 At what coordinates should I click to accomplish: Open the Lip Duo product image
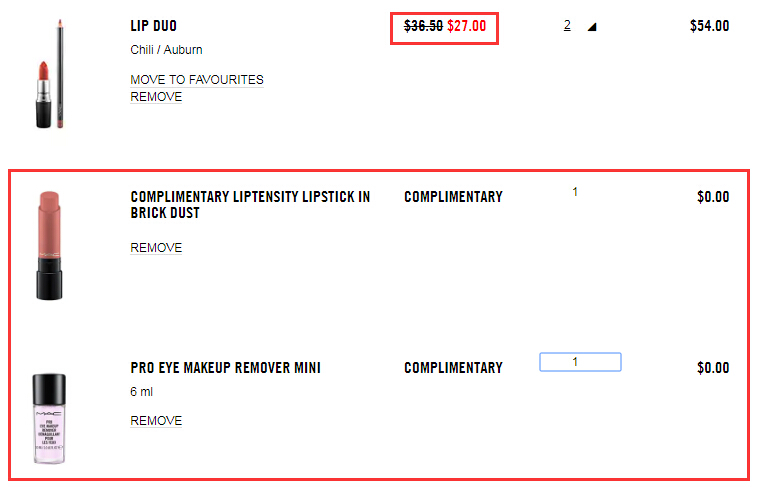tap(50, 74)
